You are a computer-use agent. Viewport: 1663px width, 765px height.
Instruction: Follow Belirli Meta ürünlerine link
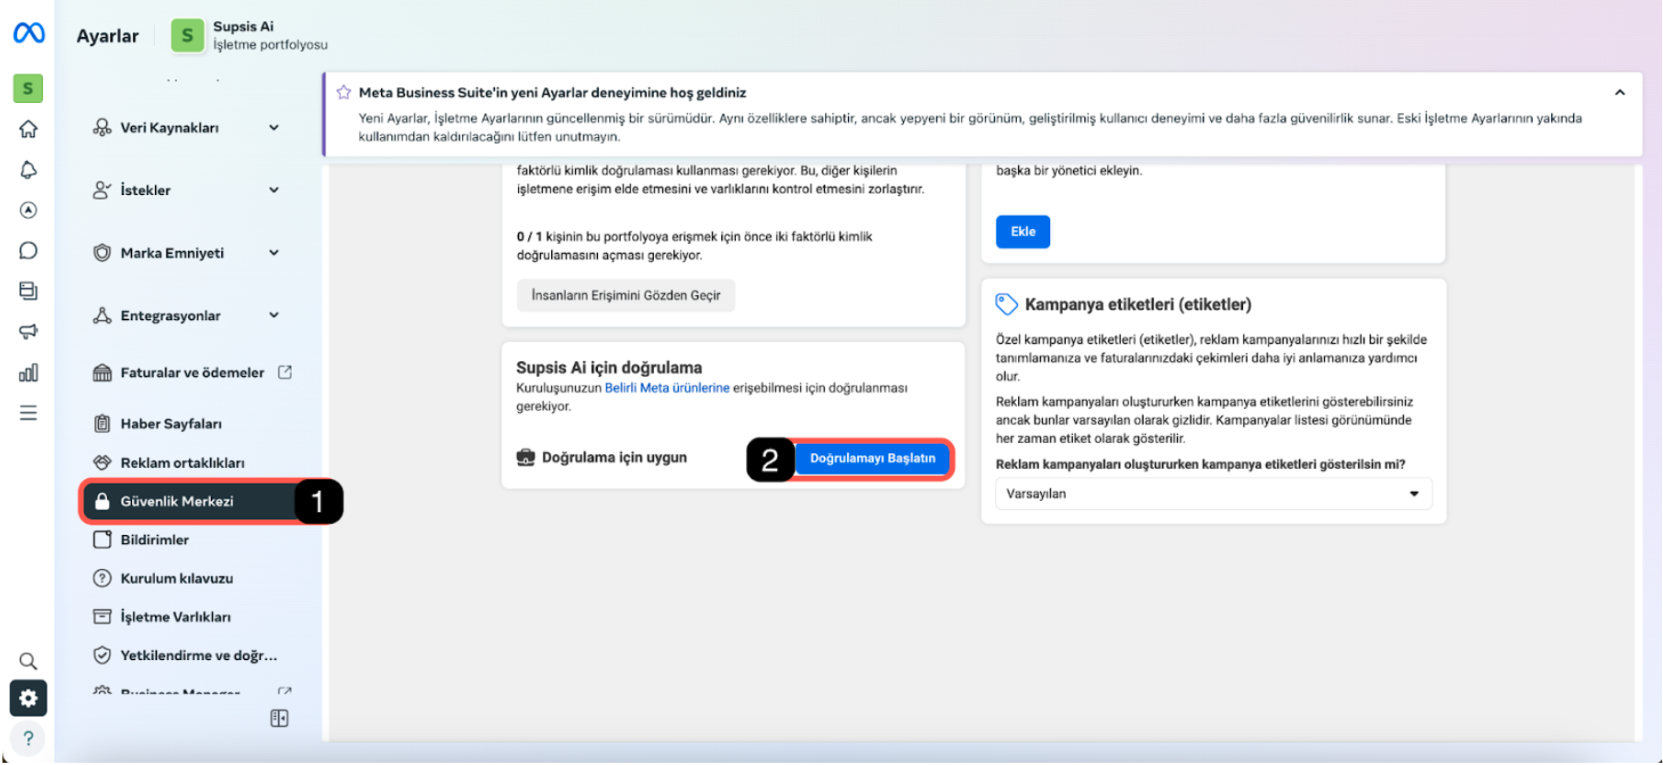667,388
